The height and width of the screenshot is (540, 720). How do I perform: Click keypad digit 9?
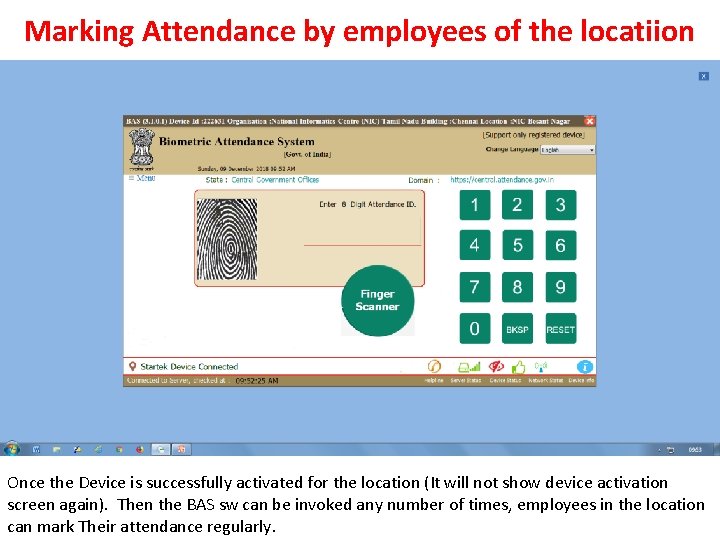pyautogui.click(x=561, y=287)
